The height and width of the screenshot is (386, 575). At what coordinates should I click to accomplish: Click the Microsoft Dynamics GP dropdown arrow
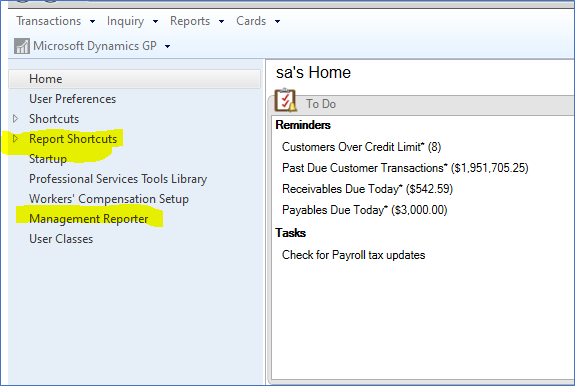168,47
